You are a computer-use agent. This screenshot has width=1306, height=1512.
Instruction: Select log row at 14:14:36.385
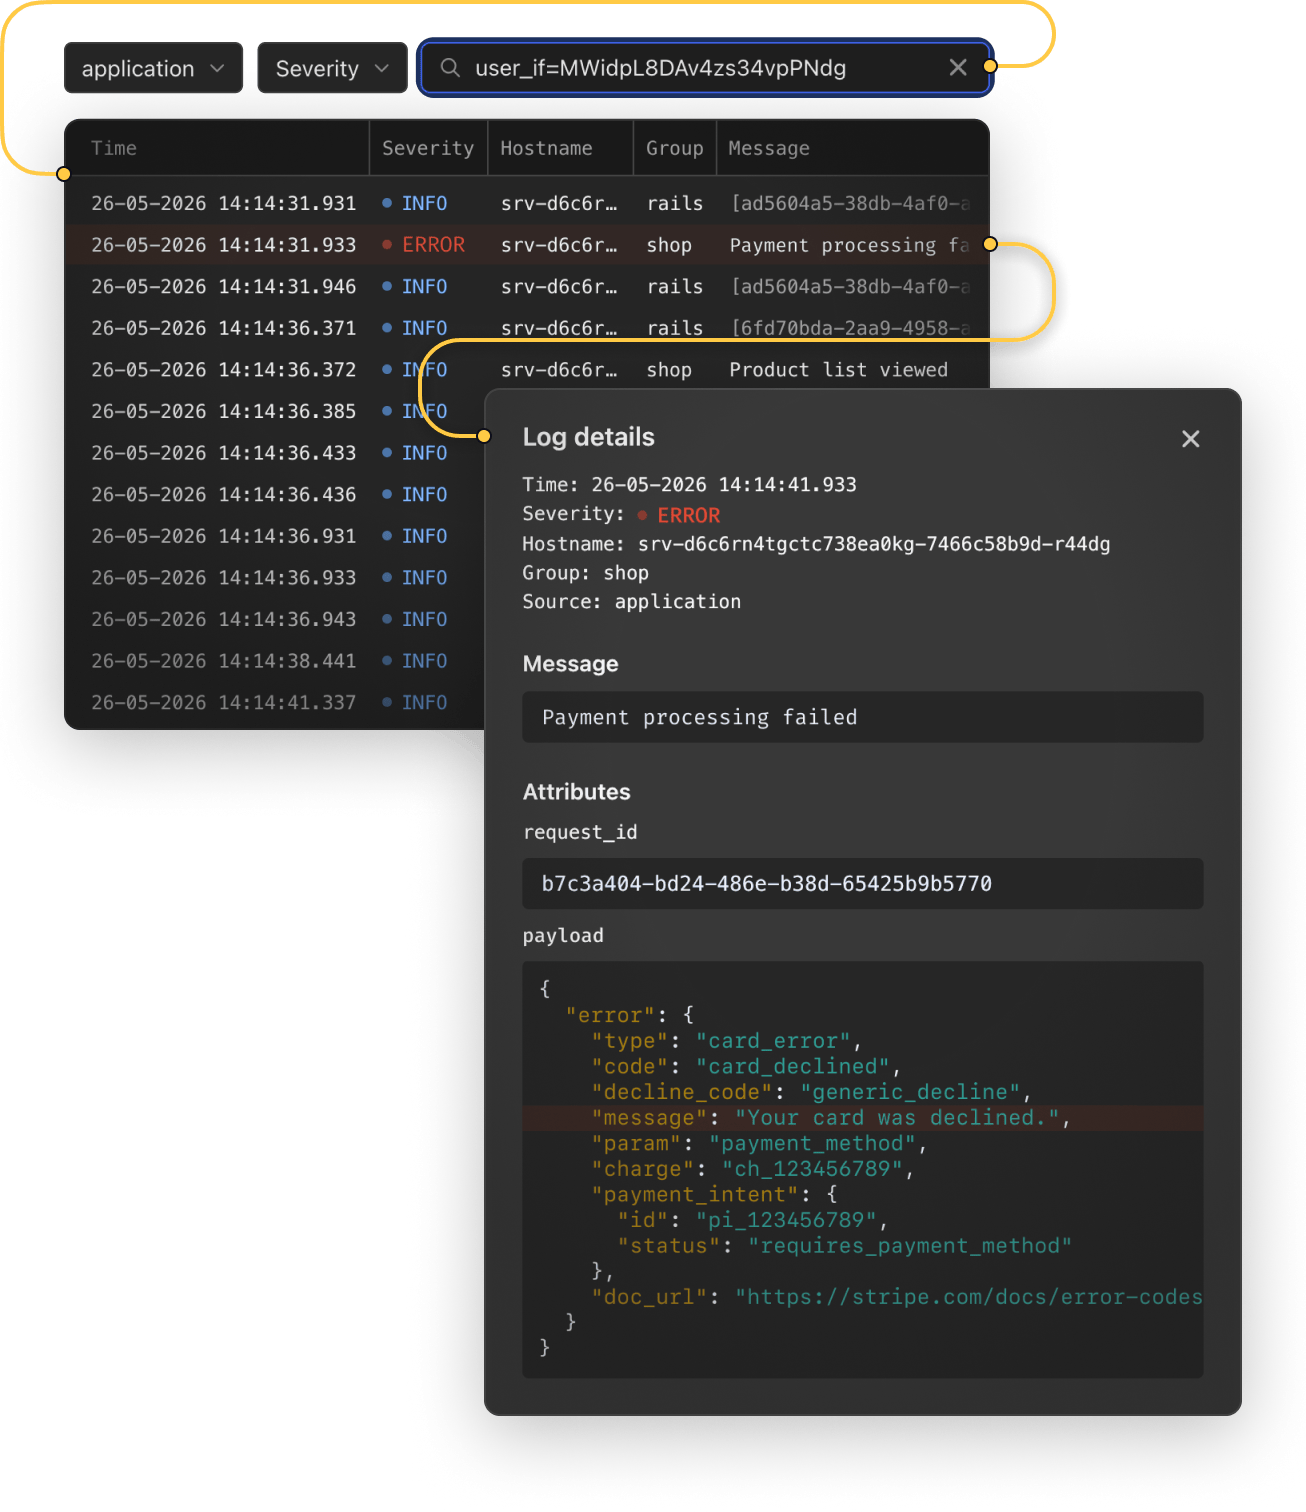click(x=275, y=411)
